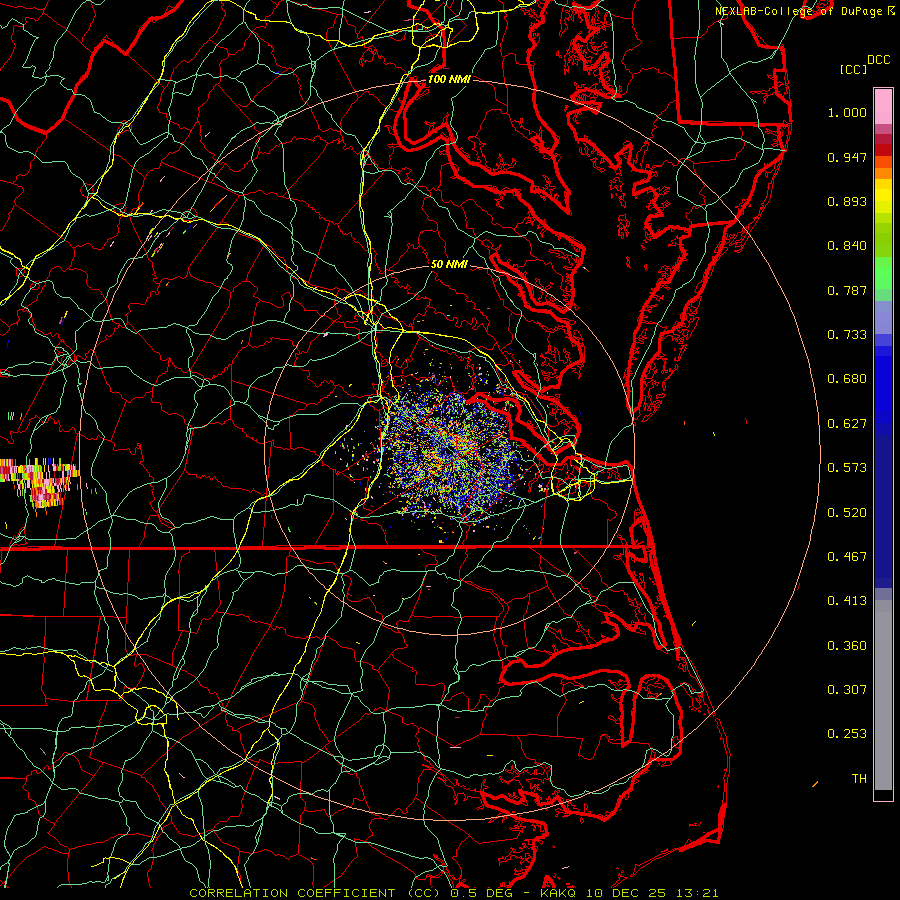Click the 0.787 scale value
The height and width of the screenshot is (900, 900).
[847, 290]
